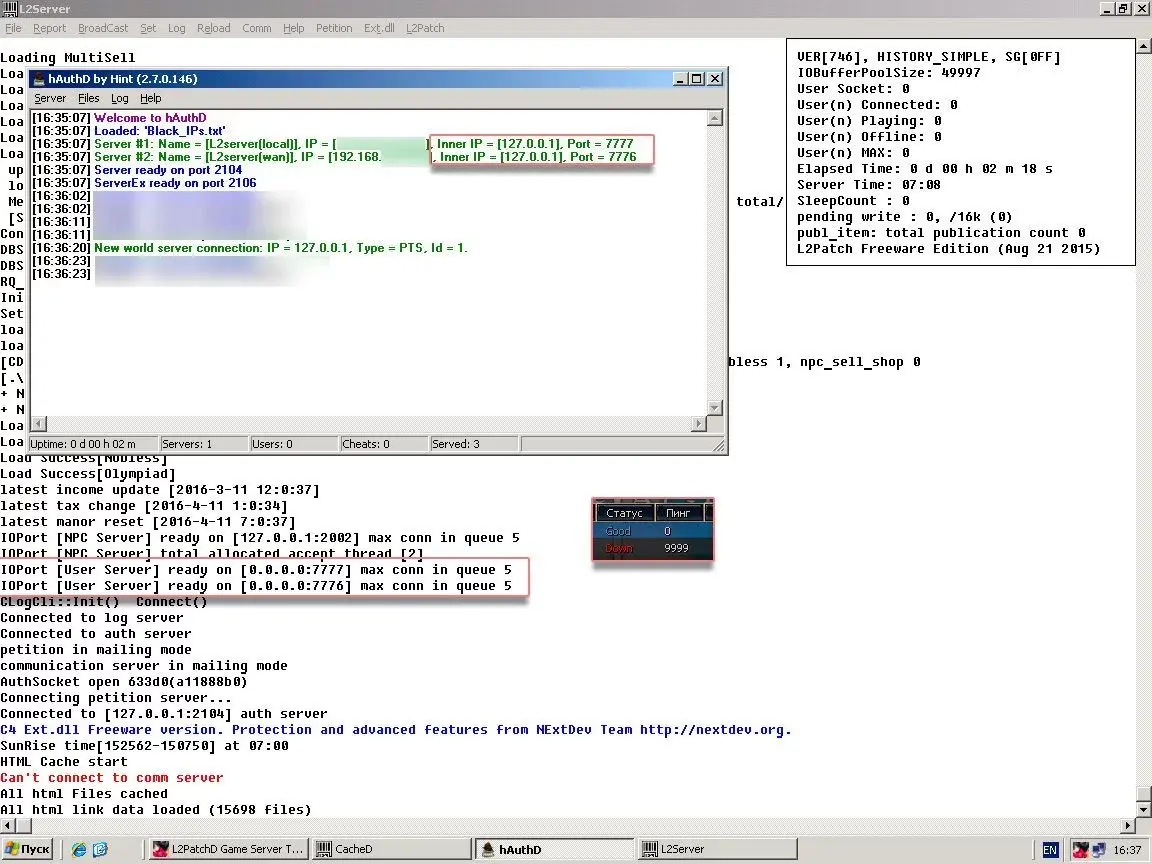This screenshot has height=864, width=1152.
Task: Click hAuthD horizontal scroll left arrow
Action: click(38, 423)
